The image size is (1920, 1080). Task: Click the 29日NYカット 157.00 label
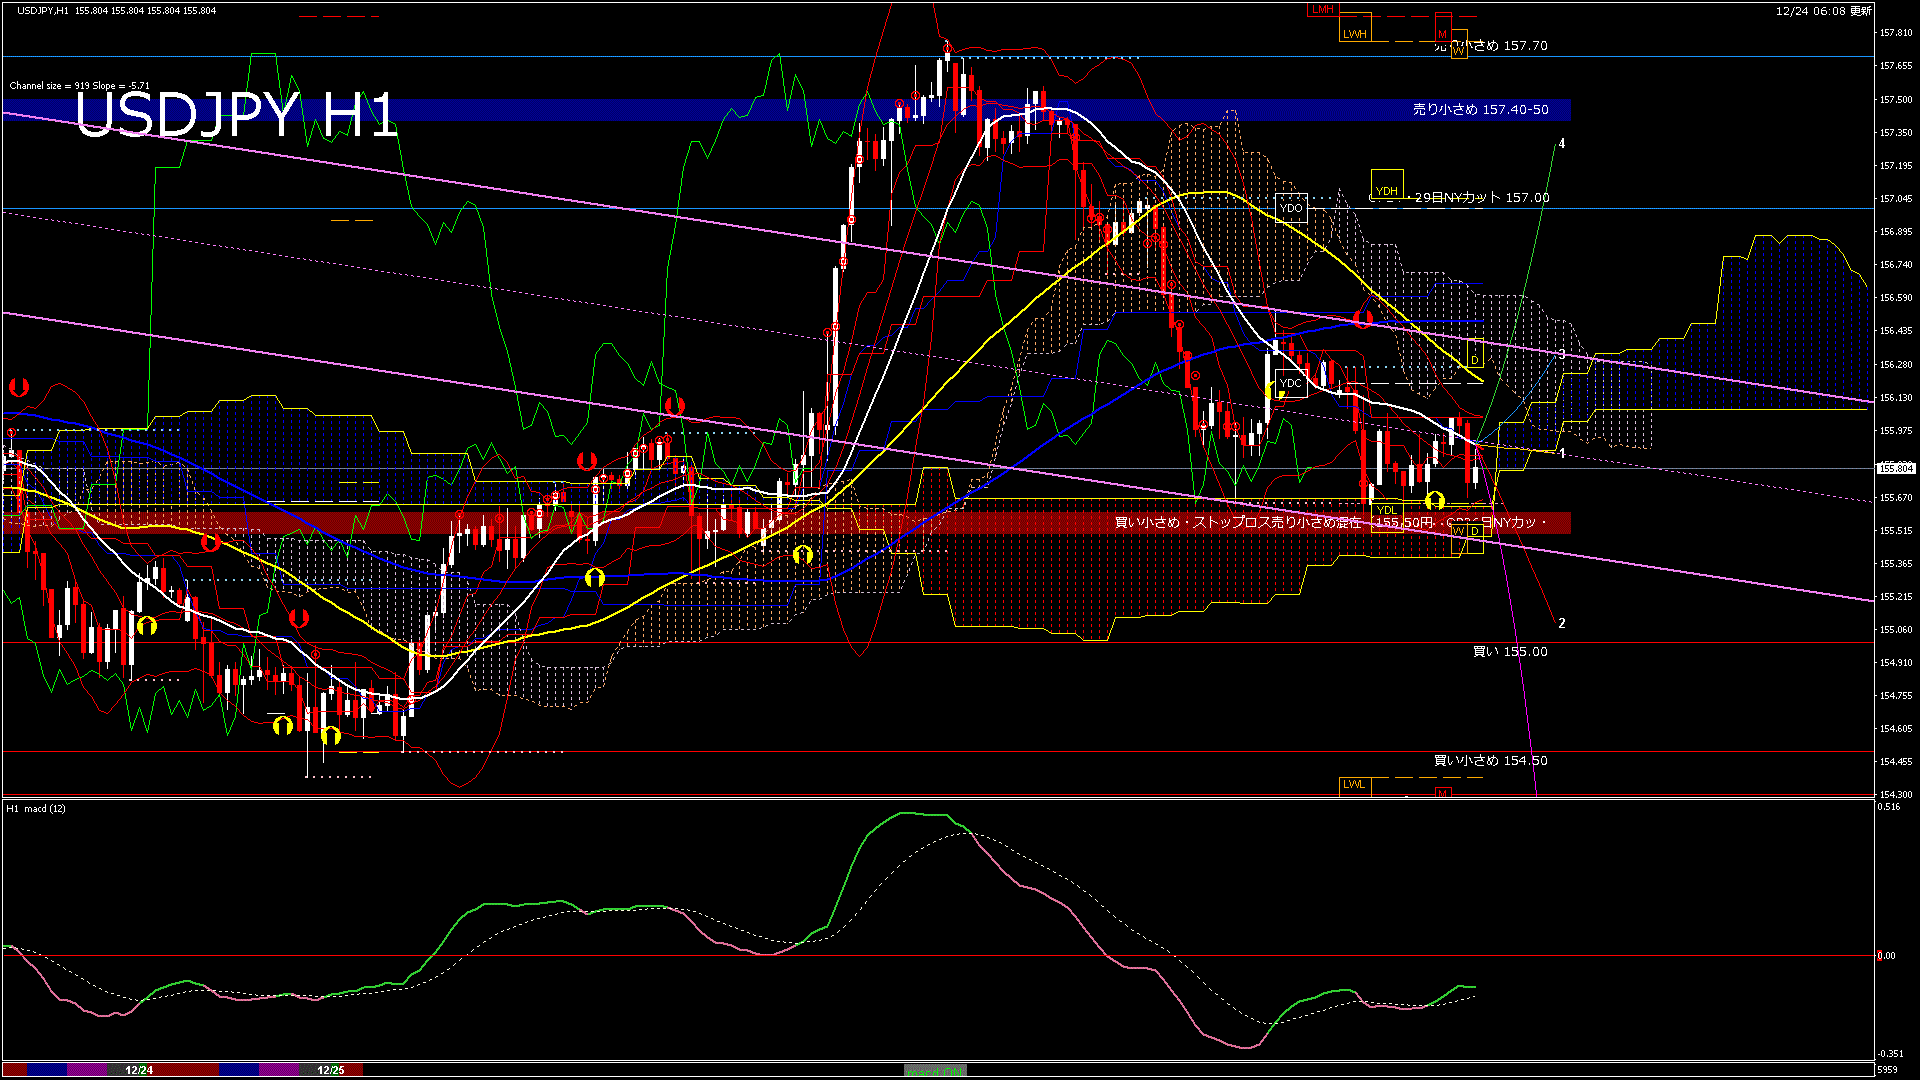click(x=1481, y=198)
